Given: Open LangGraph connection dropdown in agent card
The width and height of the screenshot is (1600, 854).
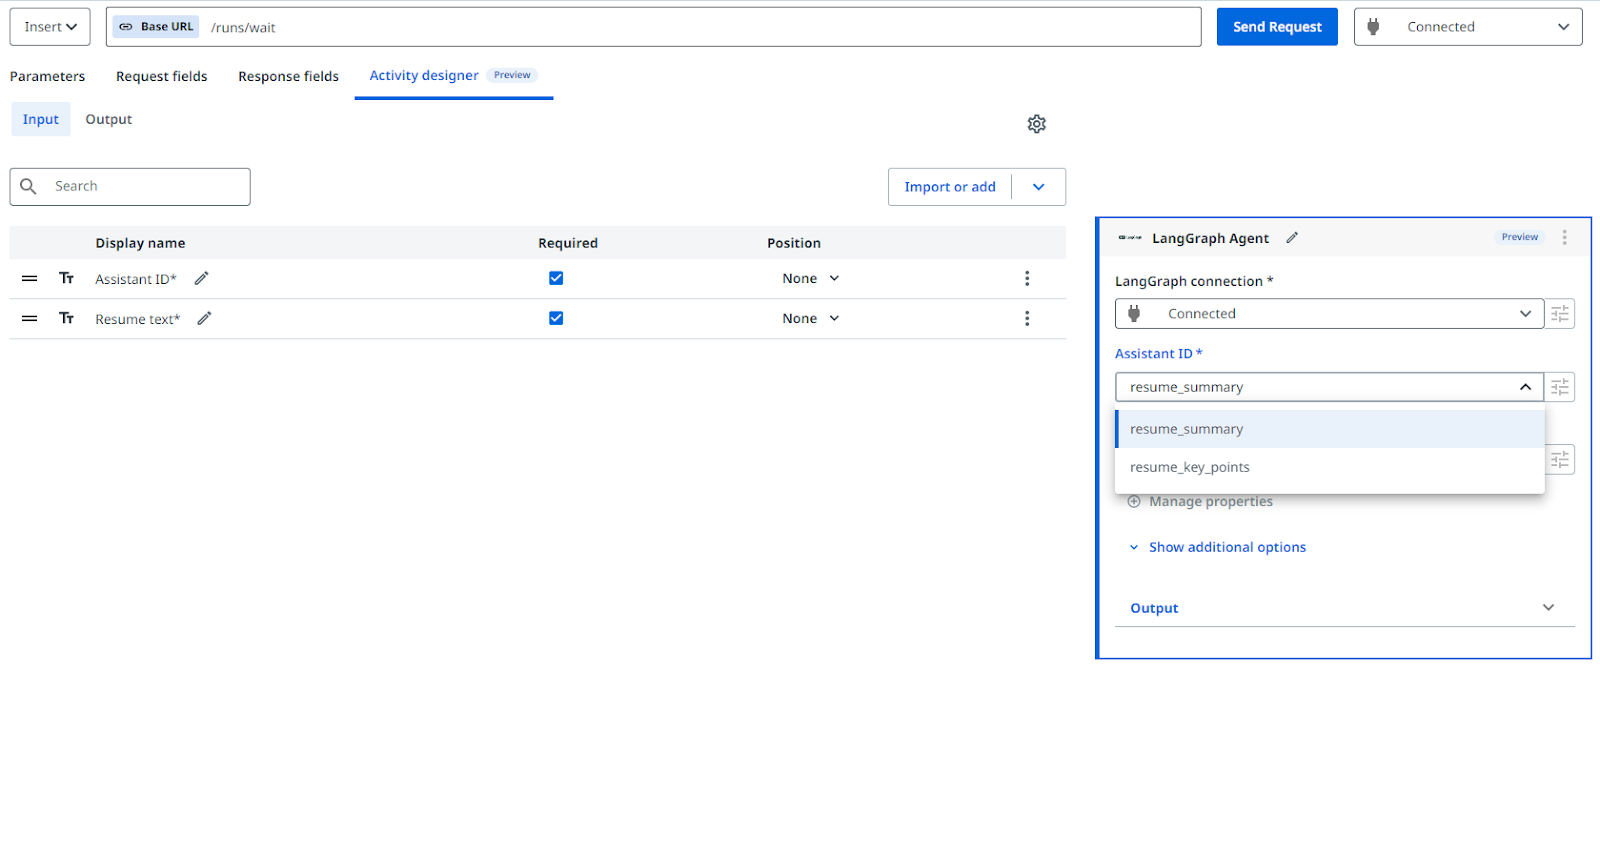Looking at the screenshot, I should (x=1329, y=314).
